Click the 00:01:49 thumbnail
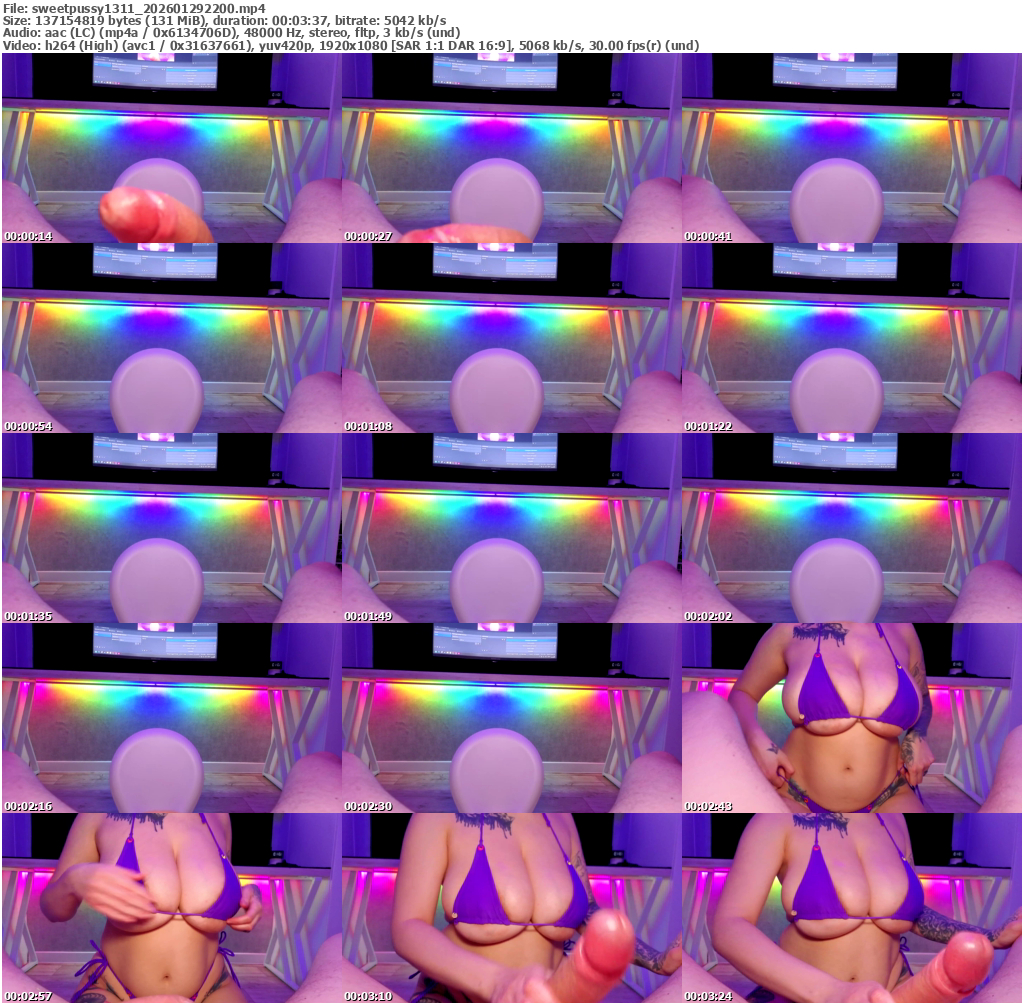The height and width of the screenshot is (1003, 1024). 511,528
